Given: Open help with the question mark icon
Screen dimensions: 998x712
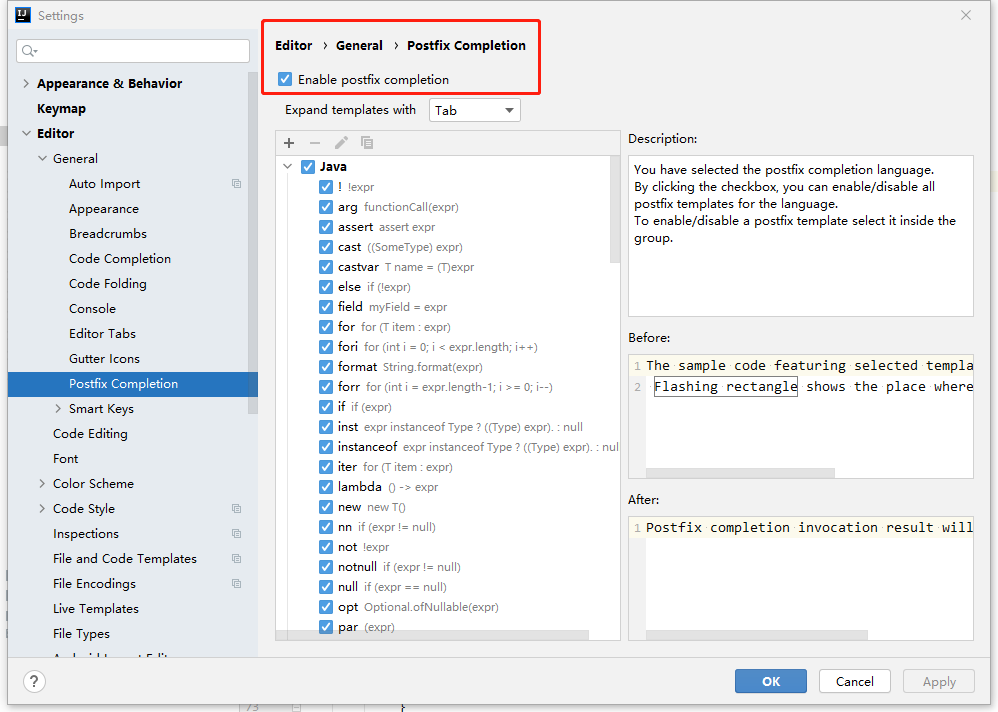Looking at the screenshot, I should coord(35,681).
